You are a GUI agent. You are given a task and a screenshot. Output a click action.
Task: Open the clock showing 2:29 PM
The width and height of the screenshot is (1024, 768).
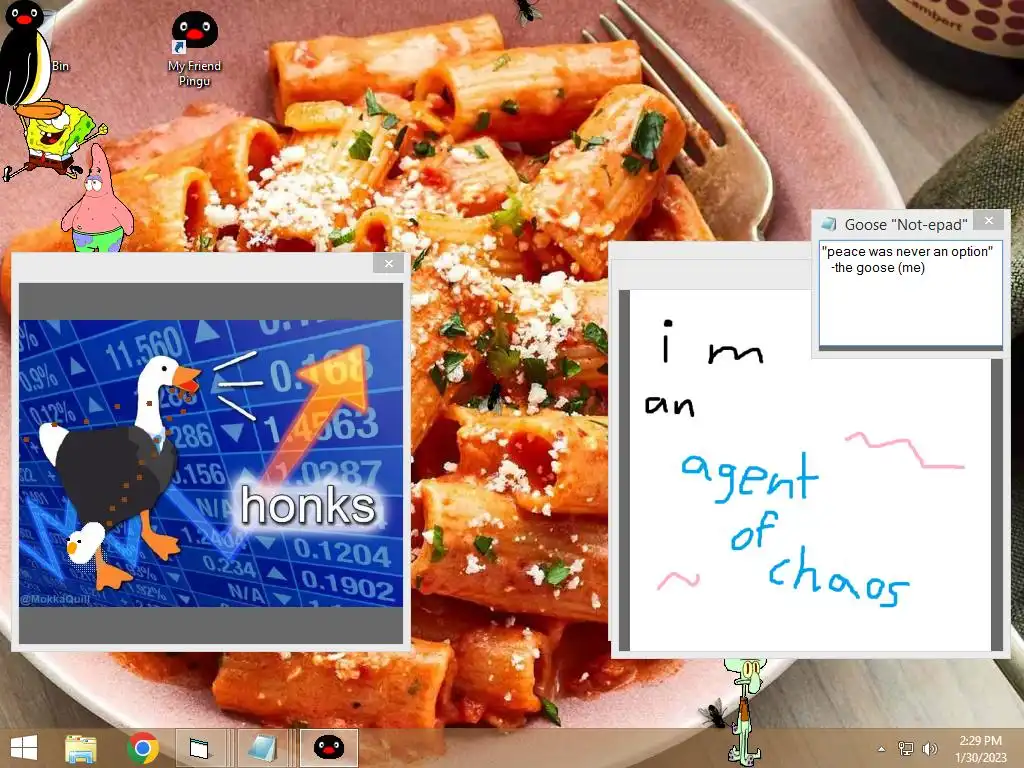pyautogui.click(x=980, y=749)
